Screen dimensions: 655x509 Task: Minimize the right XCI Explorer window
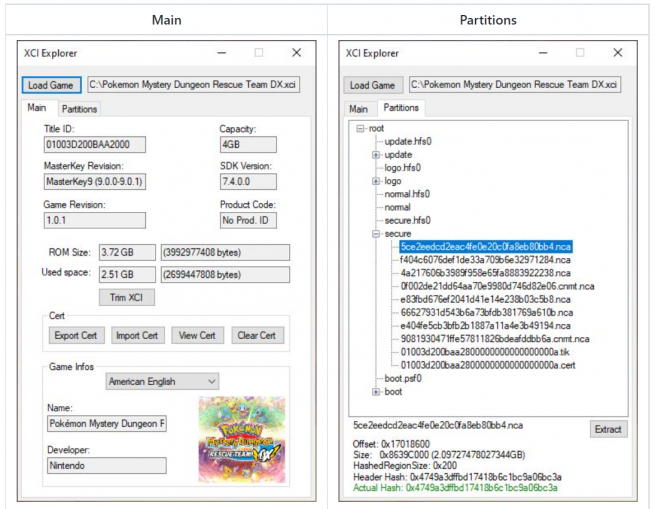coord(543,53)
